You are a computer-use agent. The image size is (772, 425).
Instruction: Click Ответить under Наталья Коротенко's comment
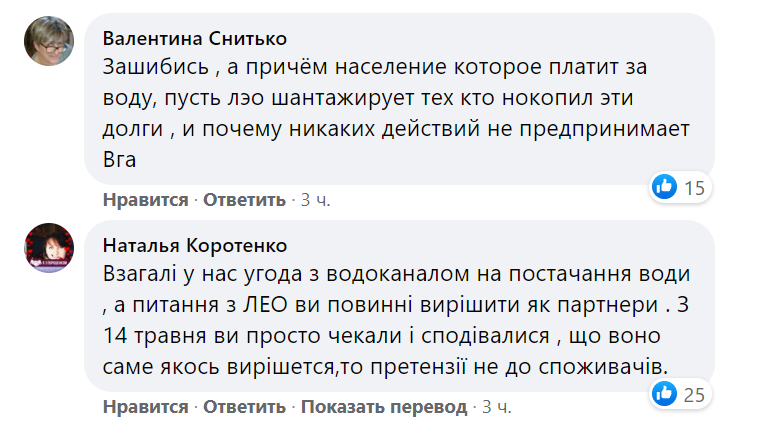(x=245, y=407)
